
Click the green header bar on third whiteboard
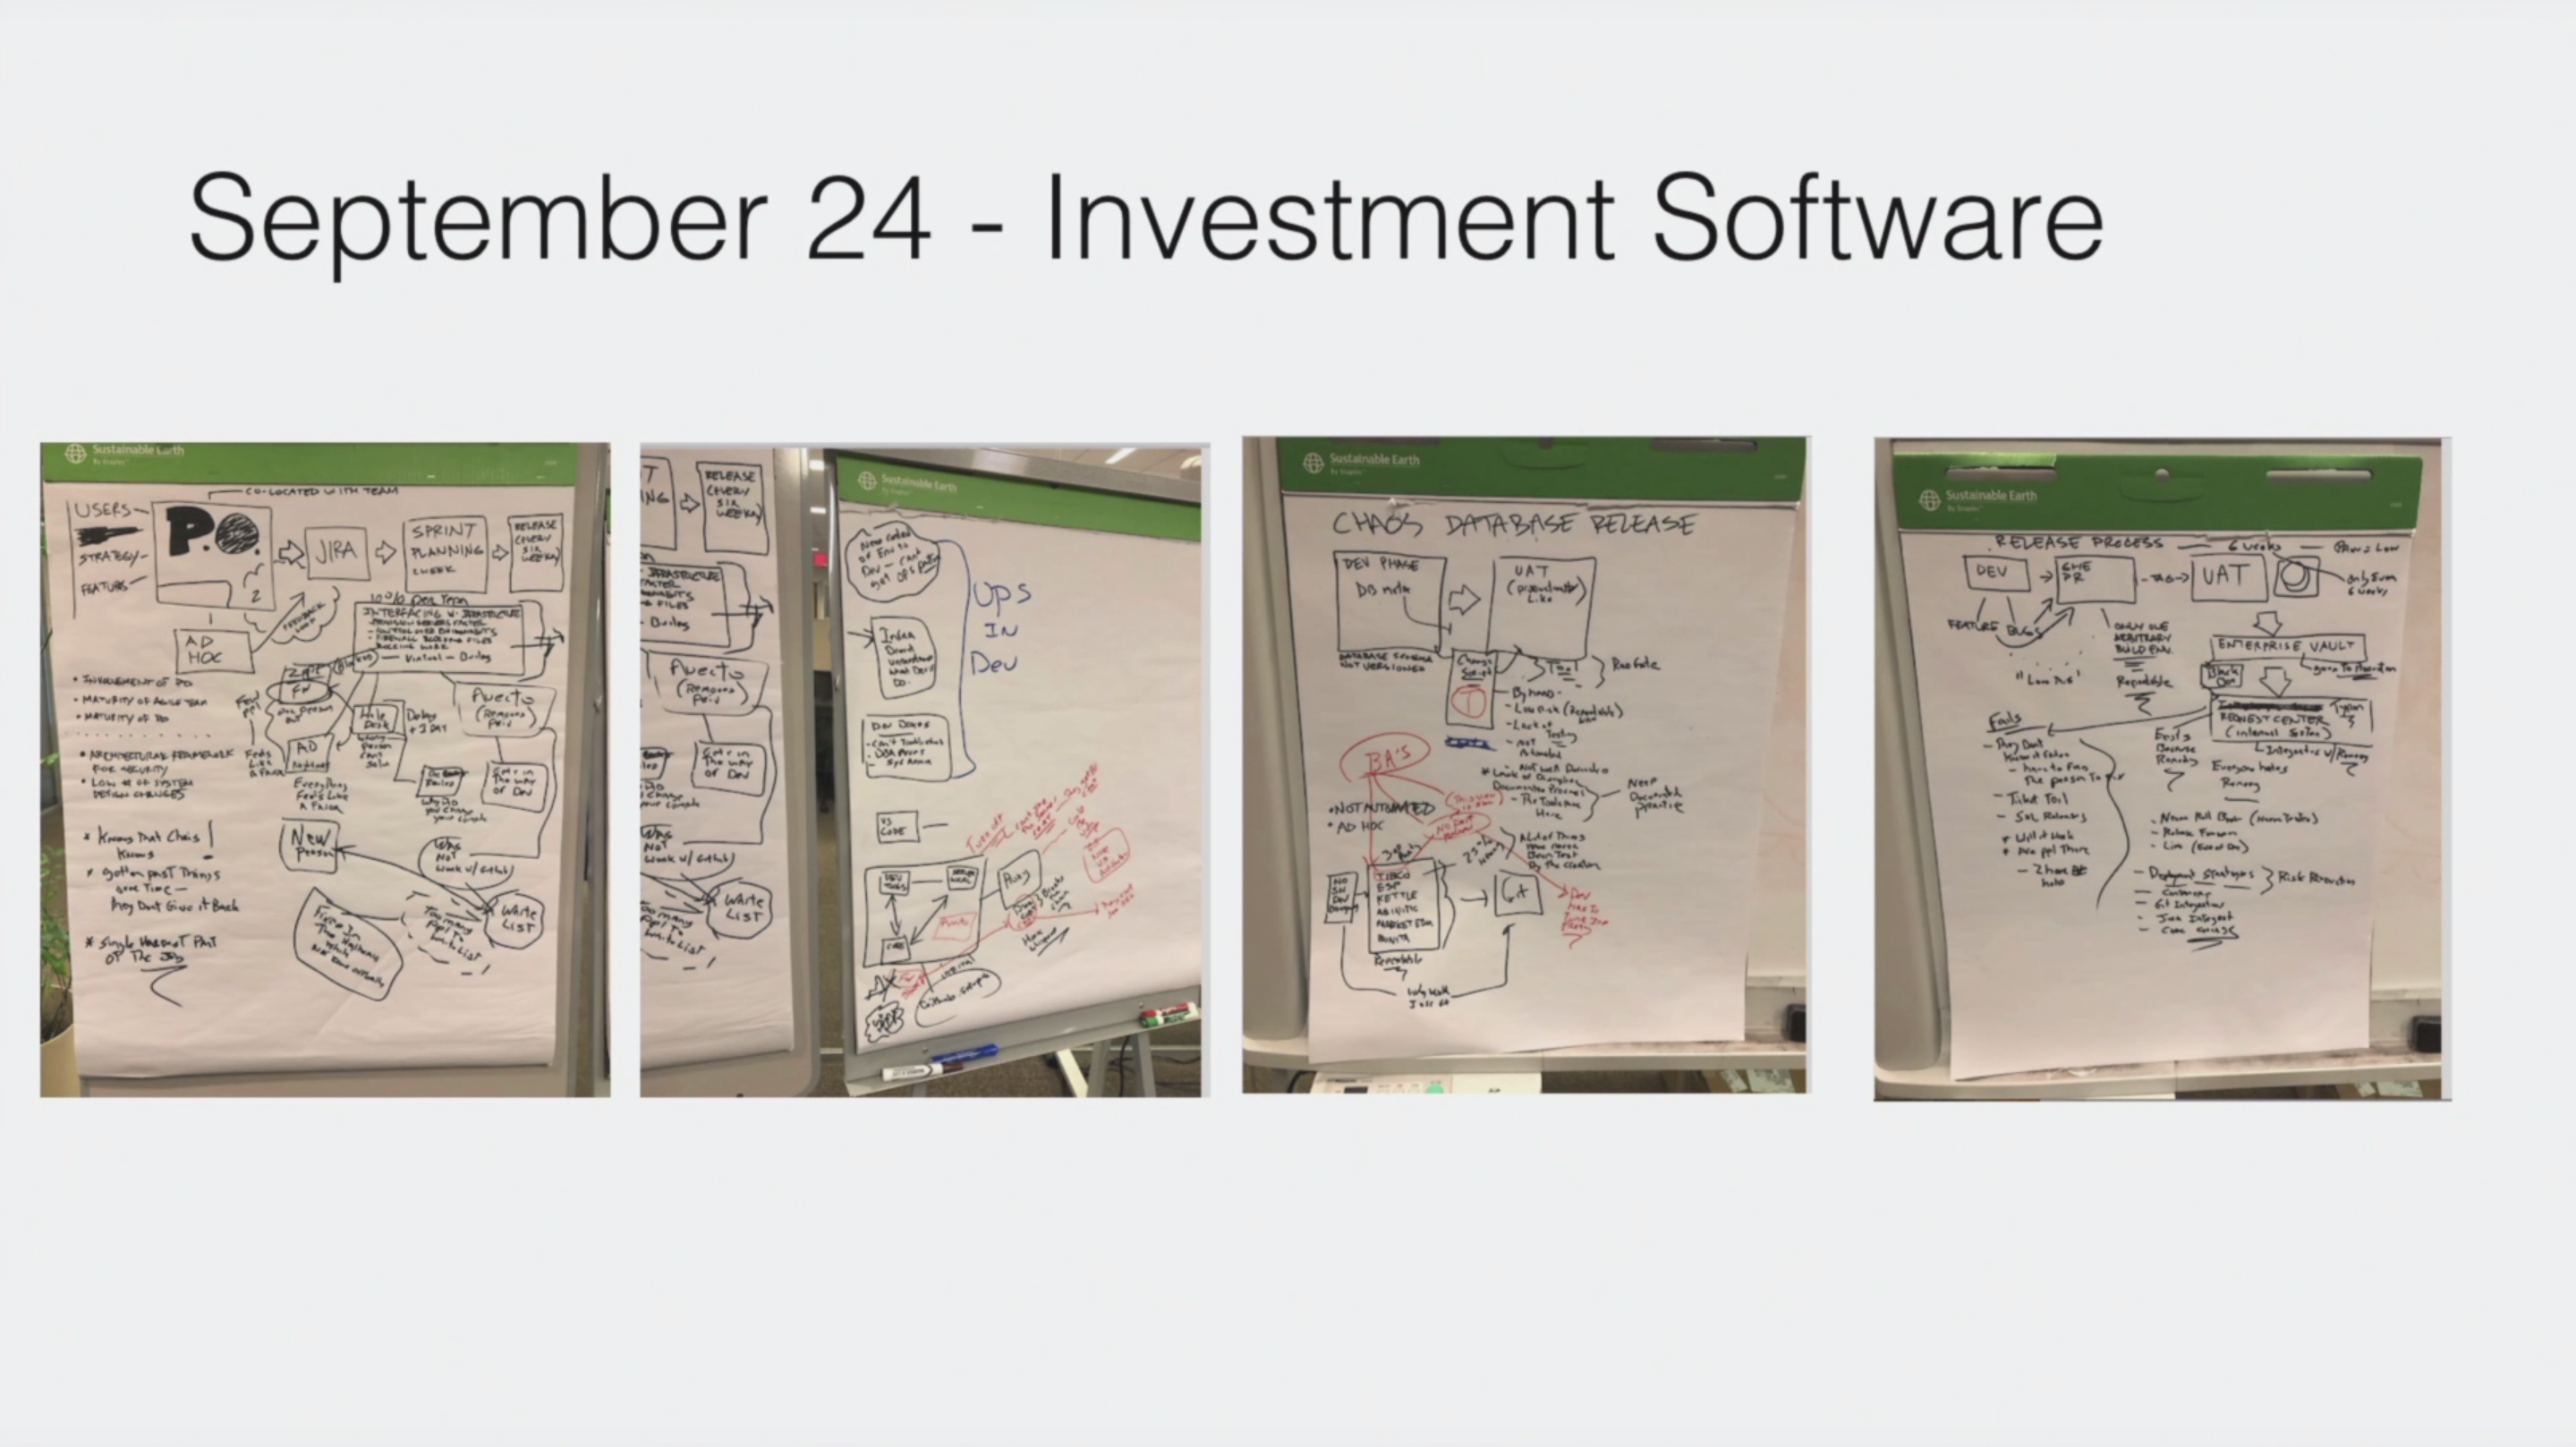pyautogui.click(x=1525, y=471)
